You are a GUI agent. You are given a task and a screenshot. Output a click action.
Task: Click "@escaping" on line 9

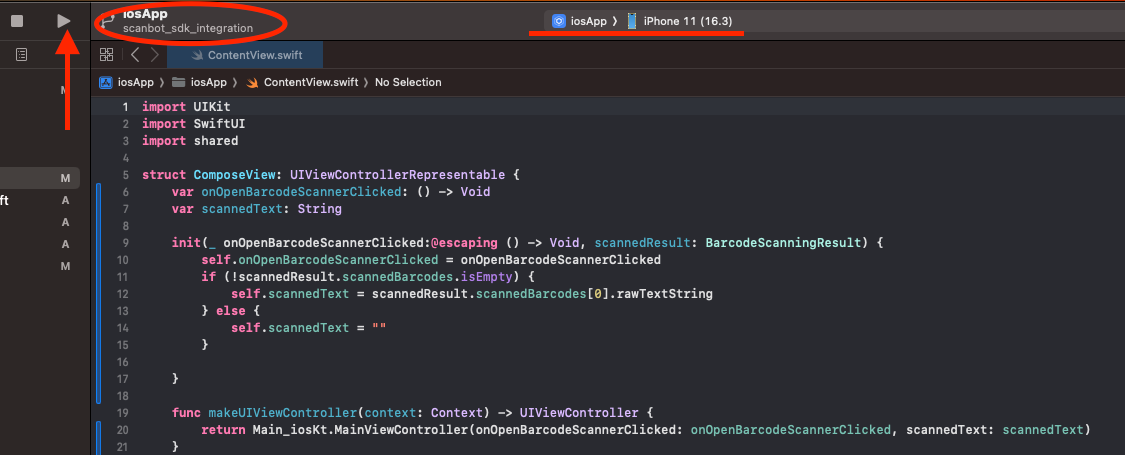463,243
